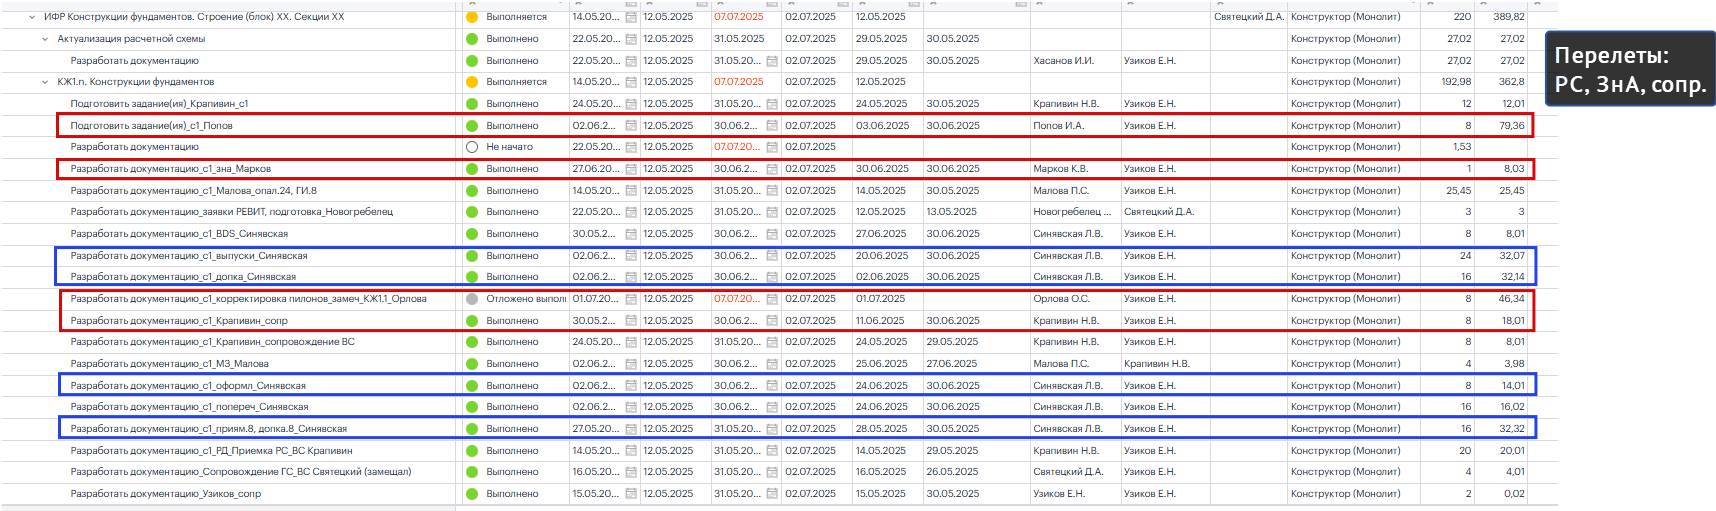The image size is (1716, 511).
Task: Open start date calendar in ИФР Конструкции row
Action: click(631, 17)
